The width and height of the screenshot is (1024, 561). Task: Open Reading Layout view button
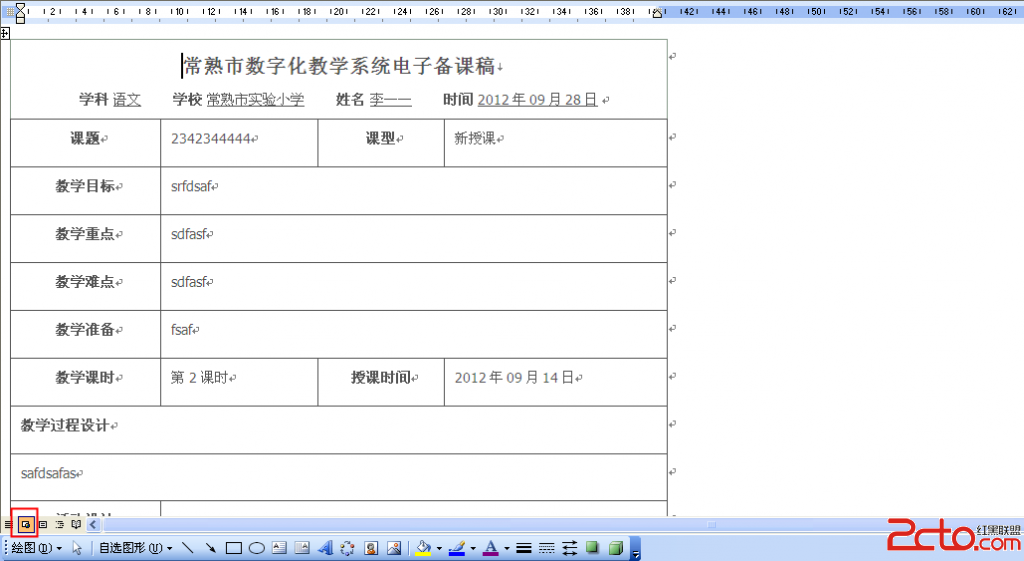[x=76, y=524]
